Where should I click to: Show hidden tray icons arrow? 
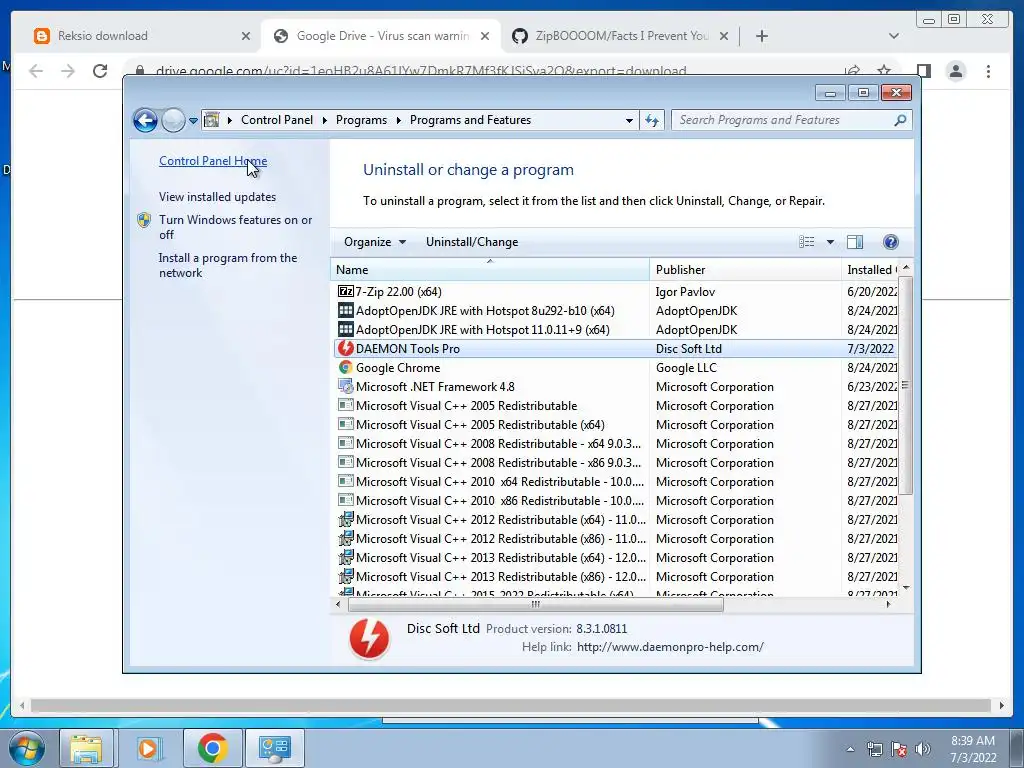850,749
